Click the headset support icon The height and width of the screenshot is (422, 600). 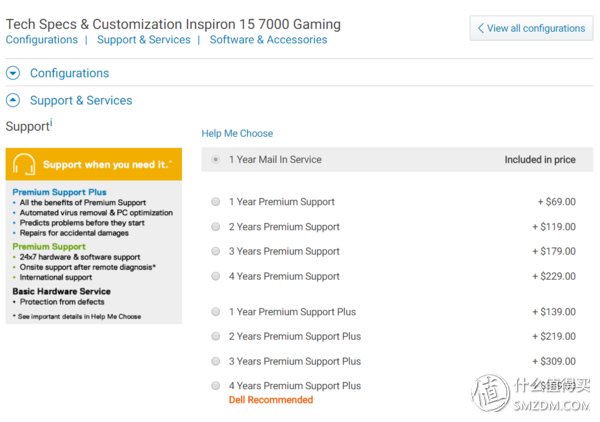[x=24, y=164]
